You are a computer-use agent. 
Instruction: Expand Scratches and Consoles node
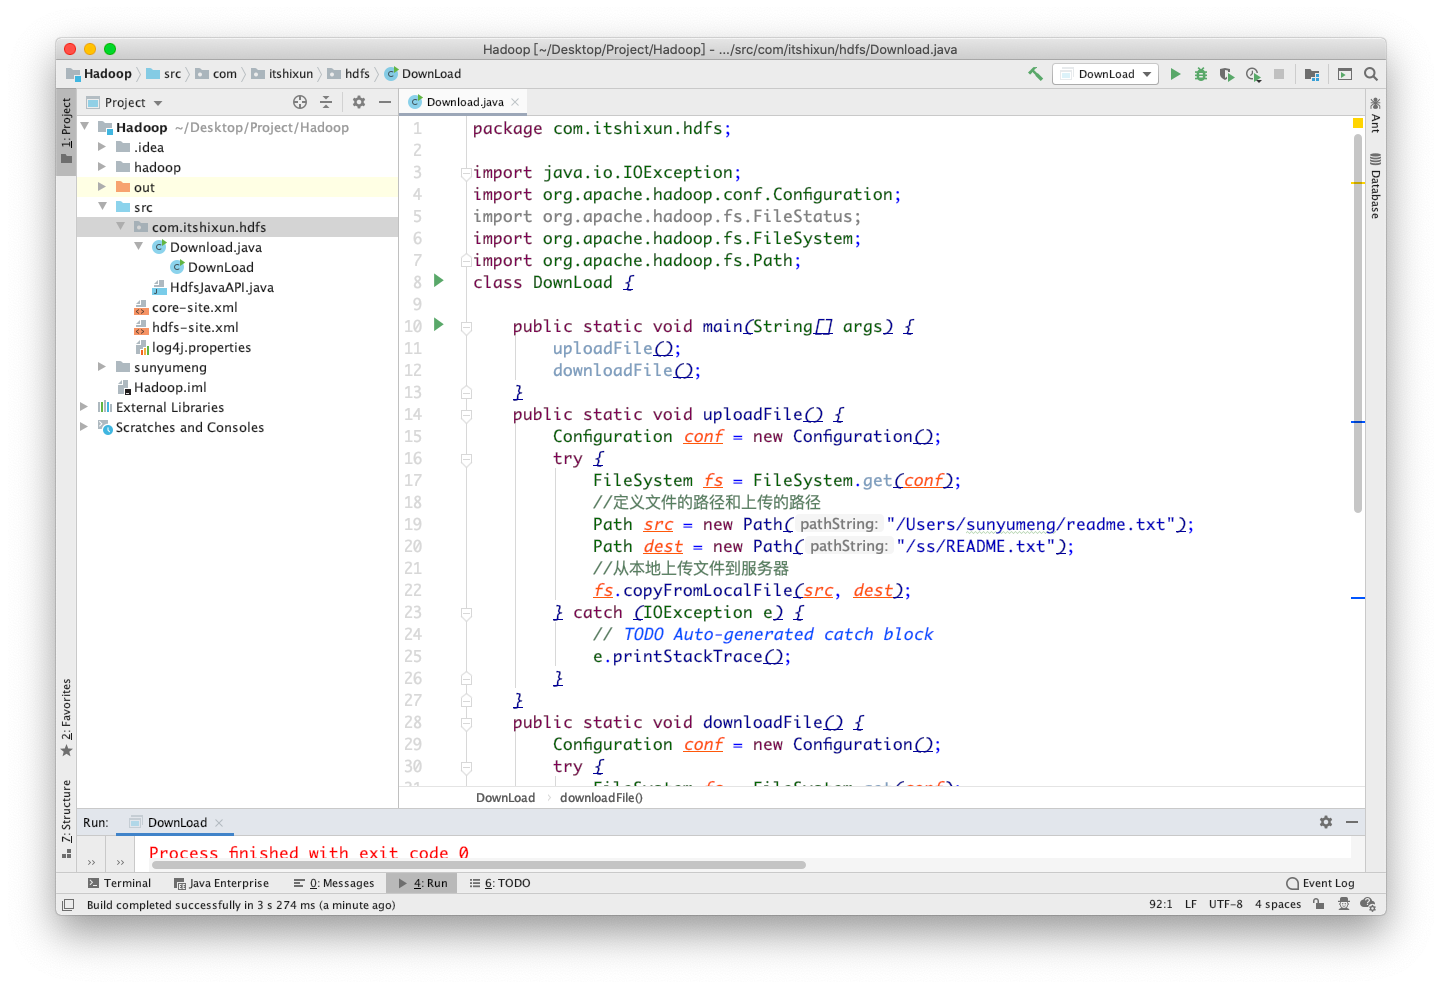[x=84, y=427]
